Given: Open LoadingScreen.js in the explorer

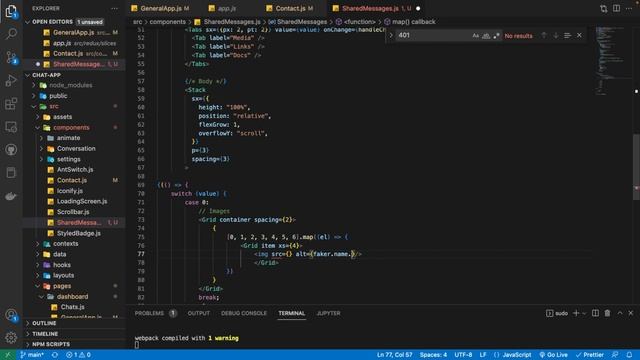Looking at the screenshot, I should (82, 201).
